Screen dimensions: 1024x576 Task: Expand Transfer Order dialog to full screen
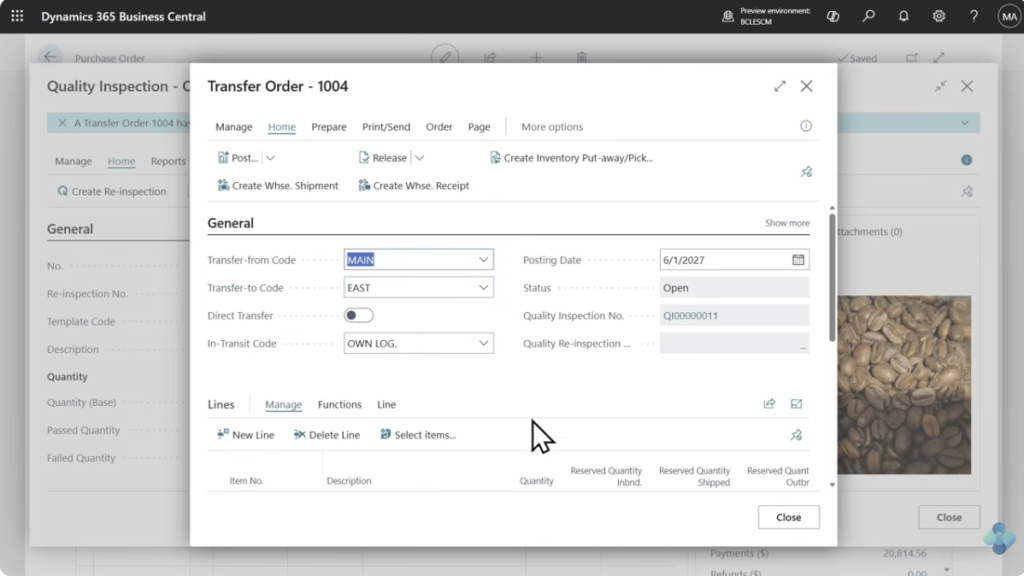pos(780,86)
